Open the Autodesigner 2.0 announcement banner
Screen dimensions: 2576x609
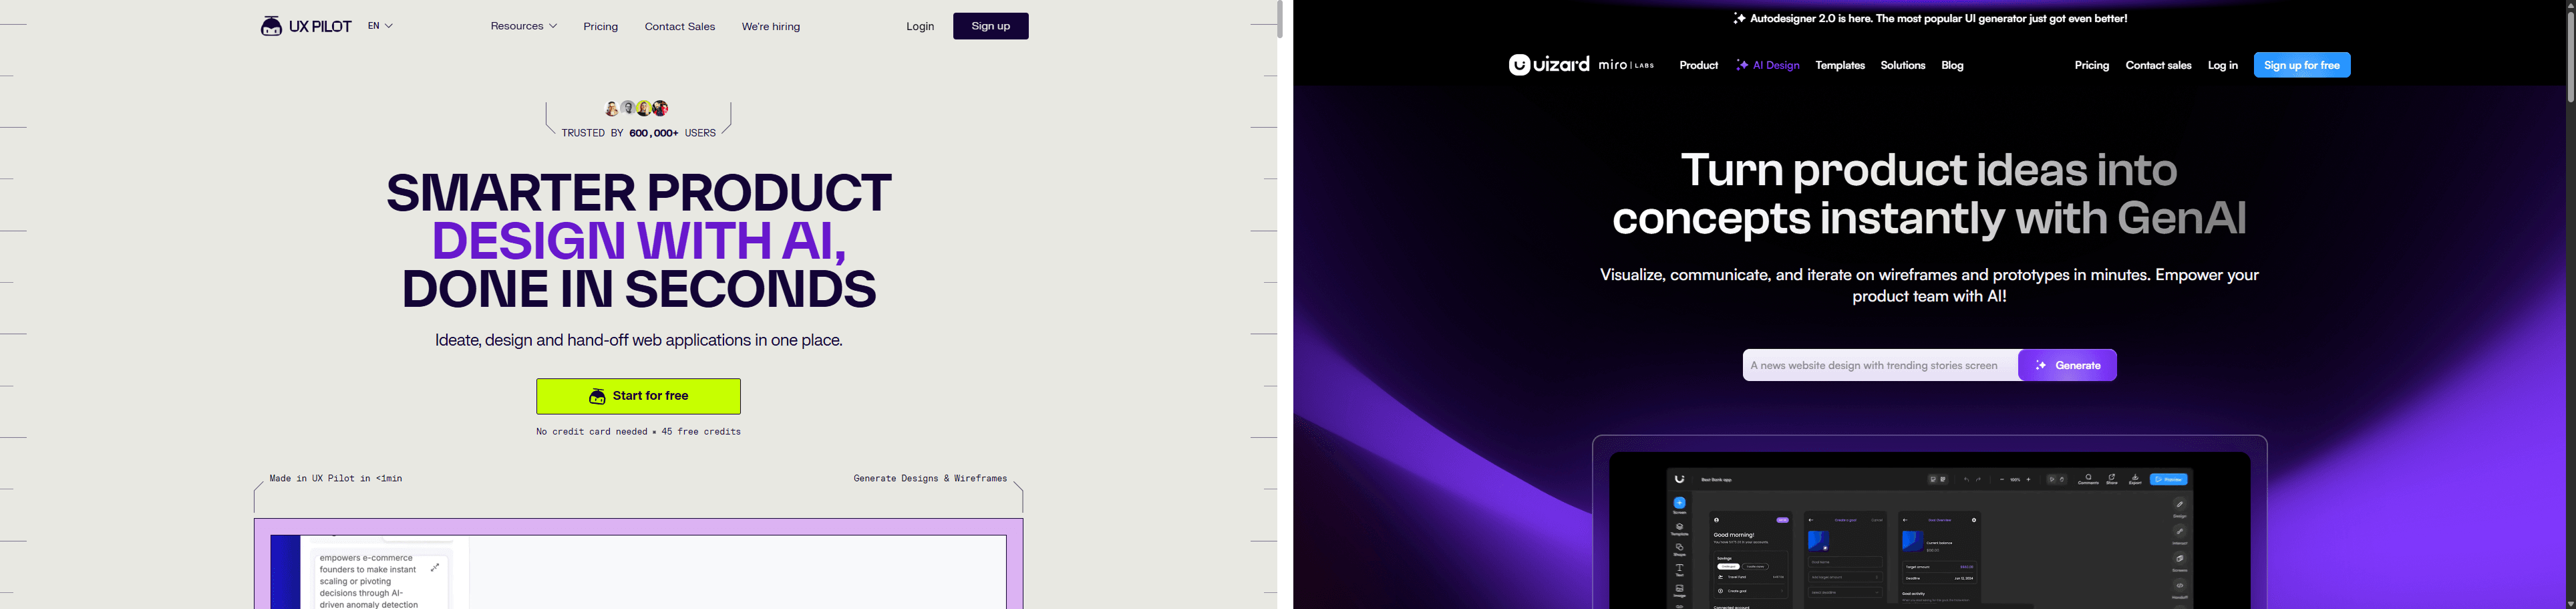click(x=1929, y=18)
